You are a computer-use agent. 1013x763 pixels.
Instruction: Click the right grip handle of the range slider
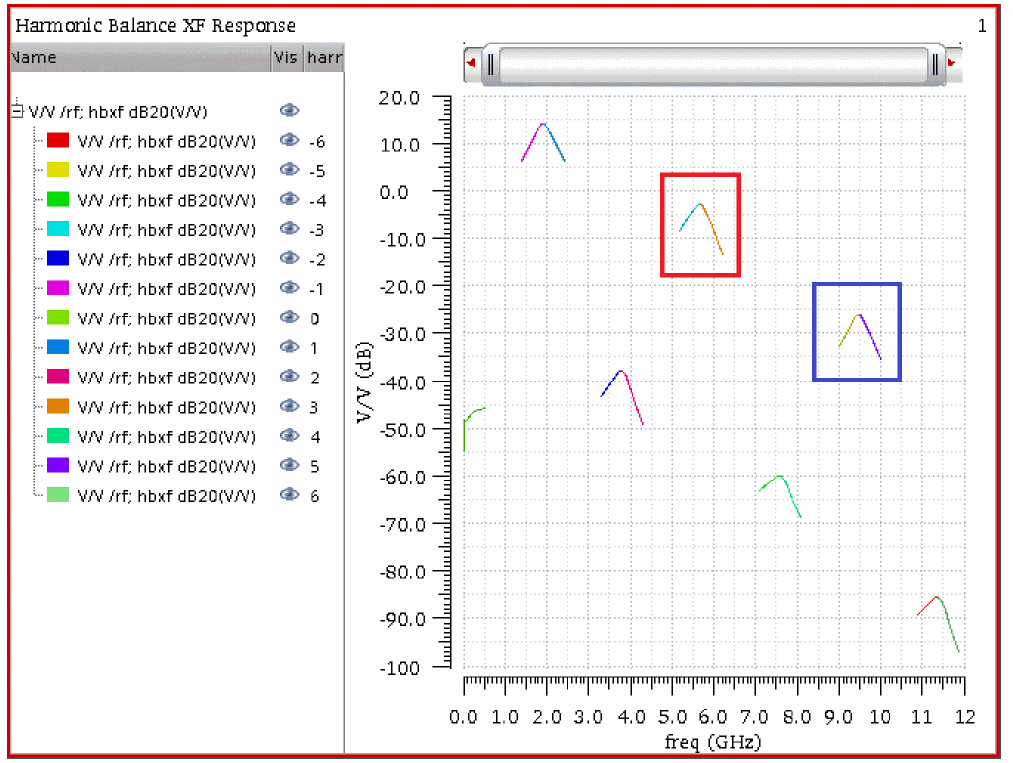(x=935, y=64)
